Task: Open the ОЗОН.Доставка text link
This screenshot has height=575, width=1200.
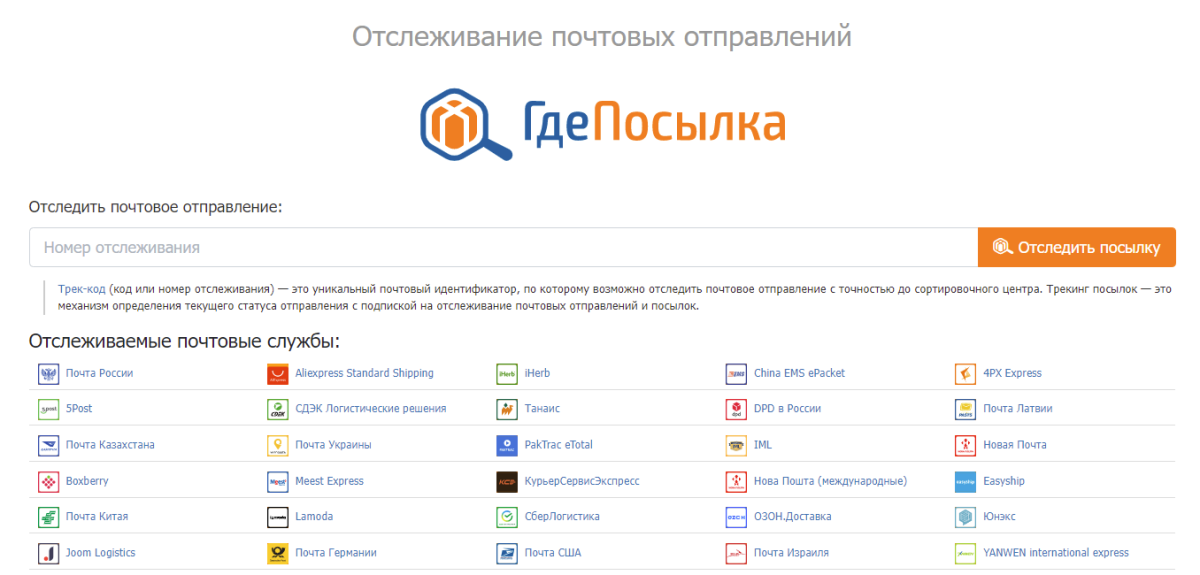Action: coord(792,516)
